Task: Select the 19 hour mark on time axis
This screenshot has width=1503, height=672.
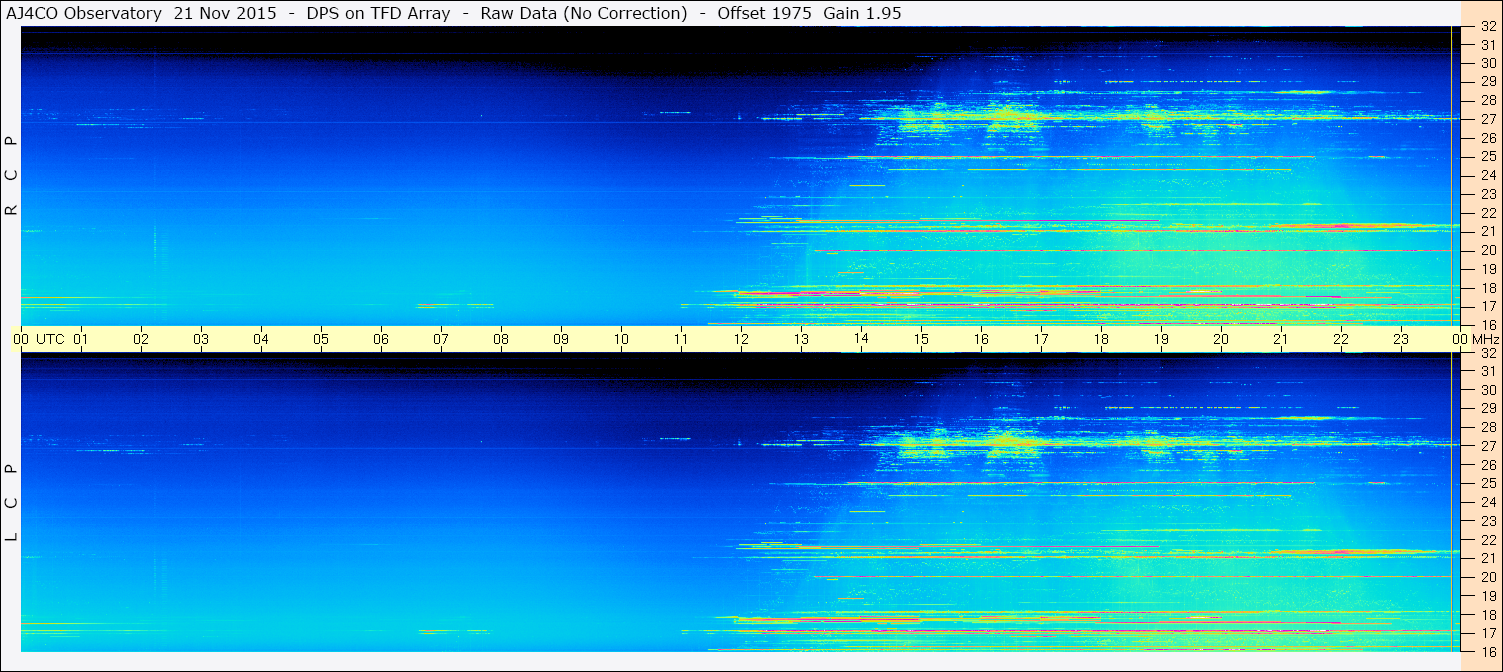Action: (1161, 339)
